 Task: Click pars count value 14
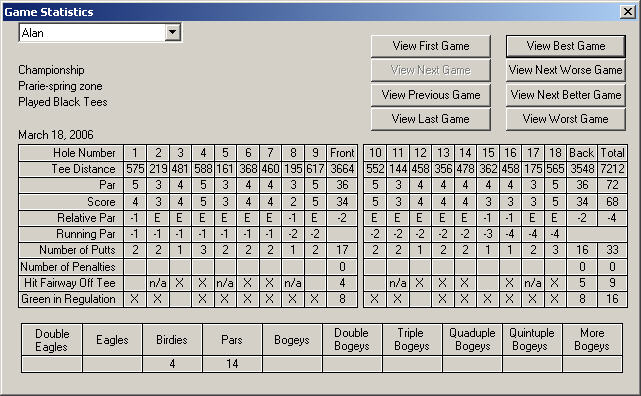[x=232, y=364]
